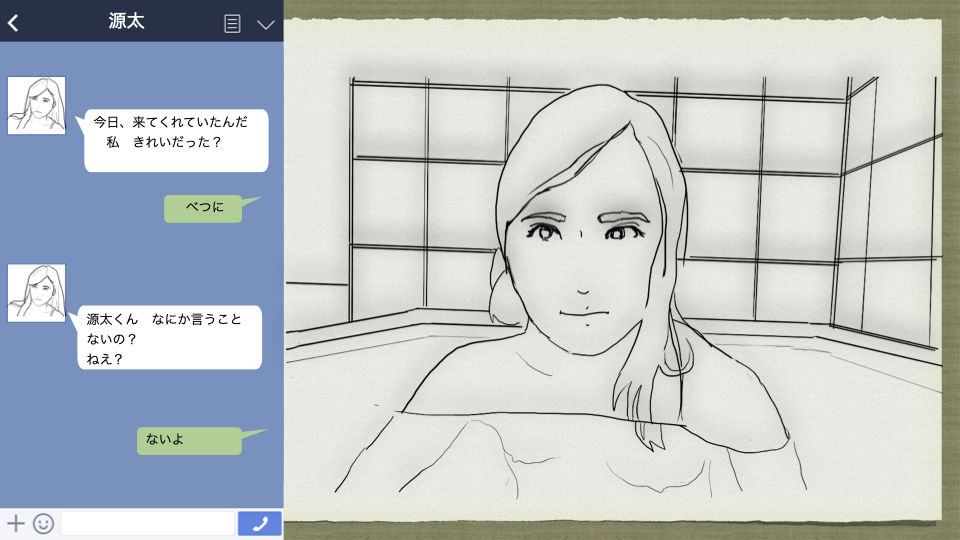Open the first sender avatar thumbnail

pos(37,105)
